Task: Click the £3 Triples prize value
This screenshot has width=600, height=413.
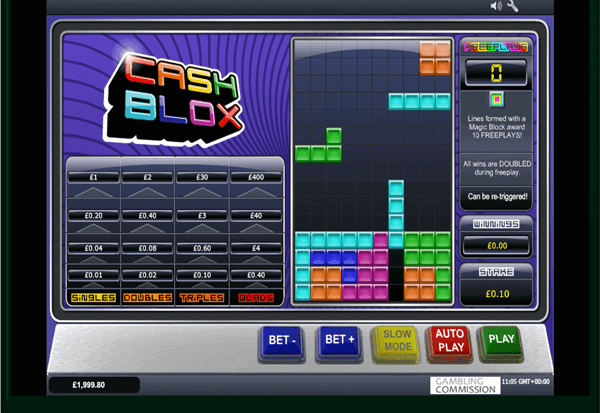Action: tap(202, 215)
